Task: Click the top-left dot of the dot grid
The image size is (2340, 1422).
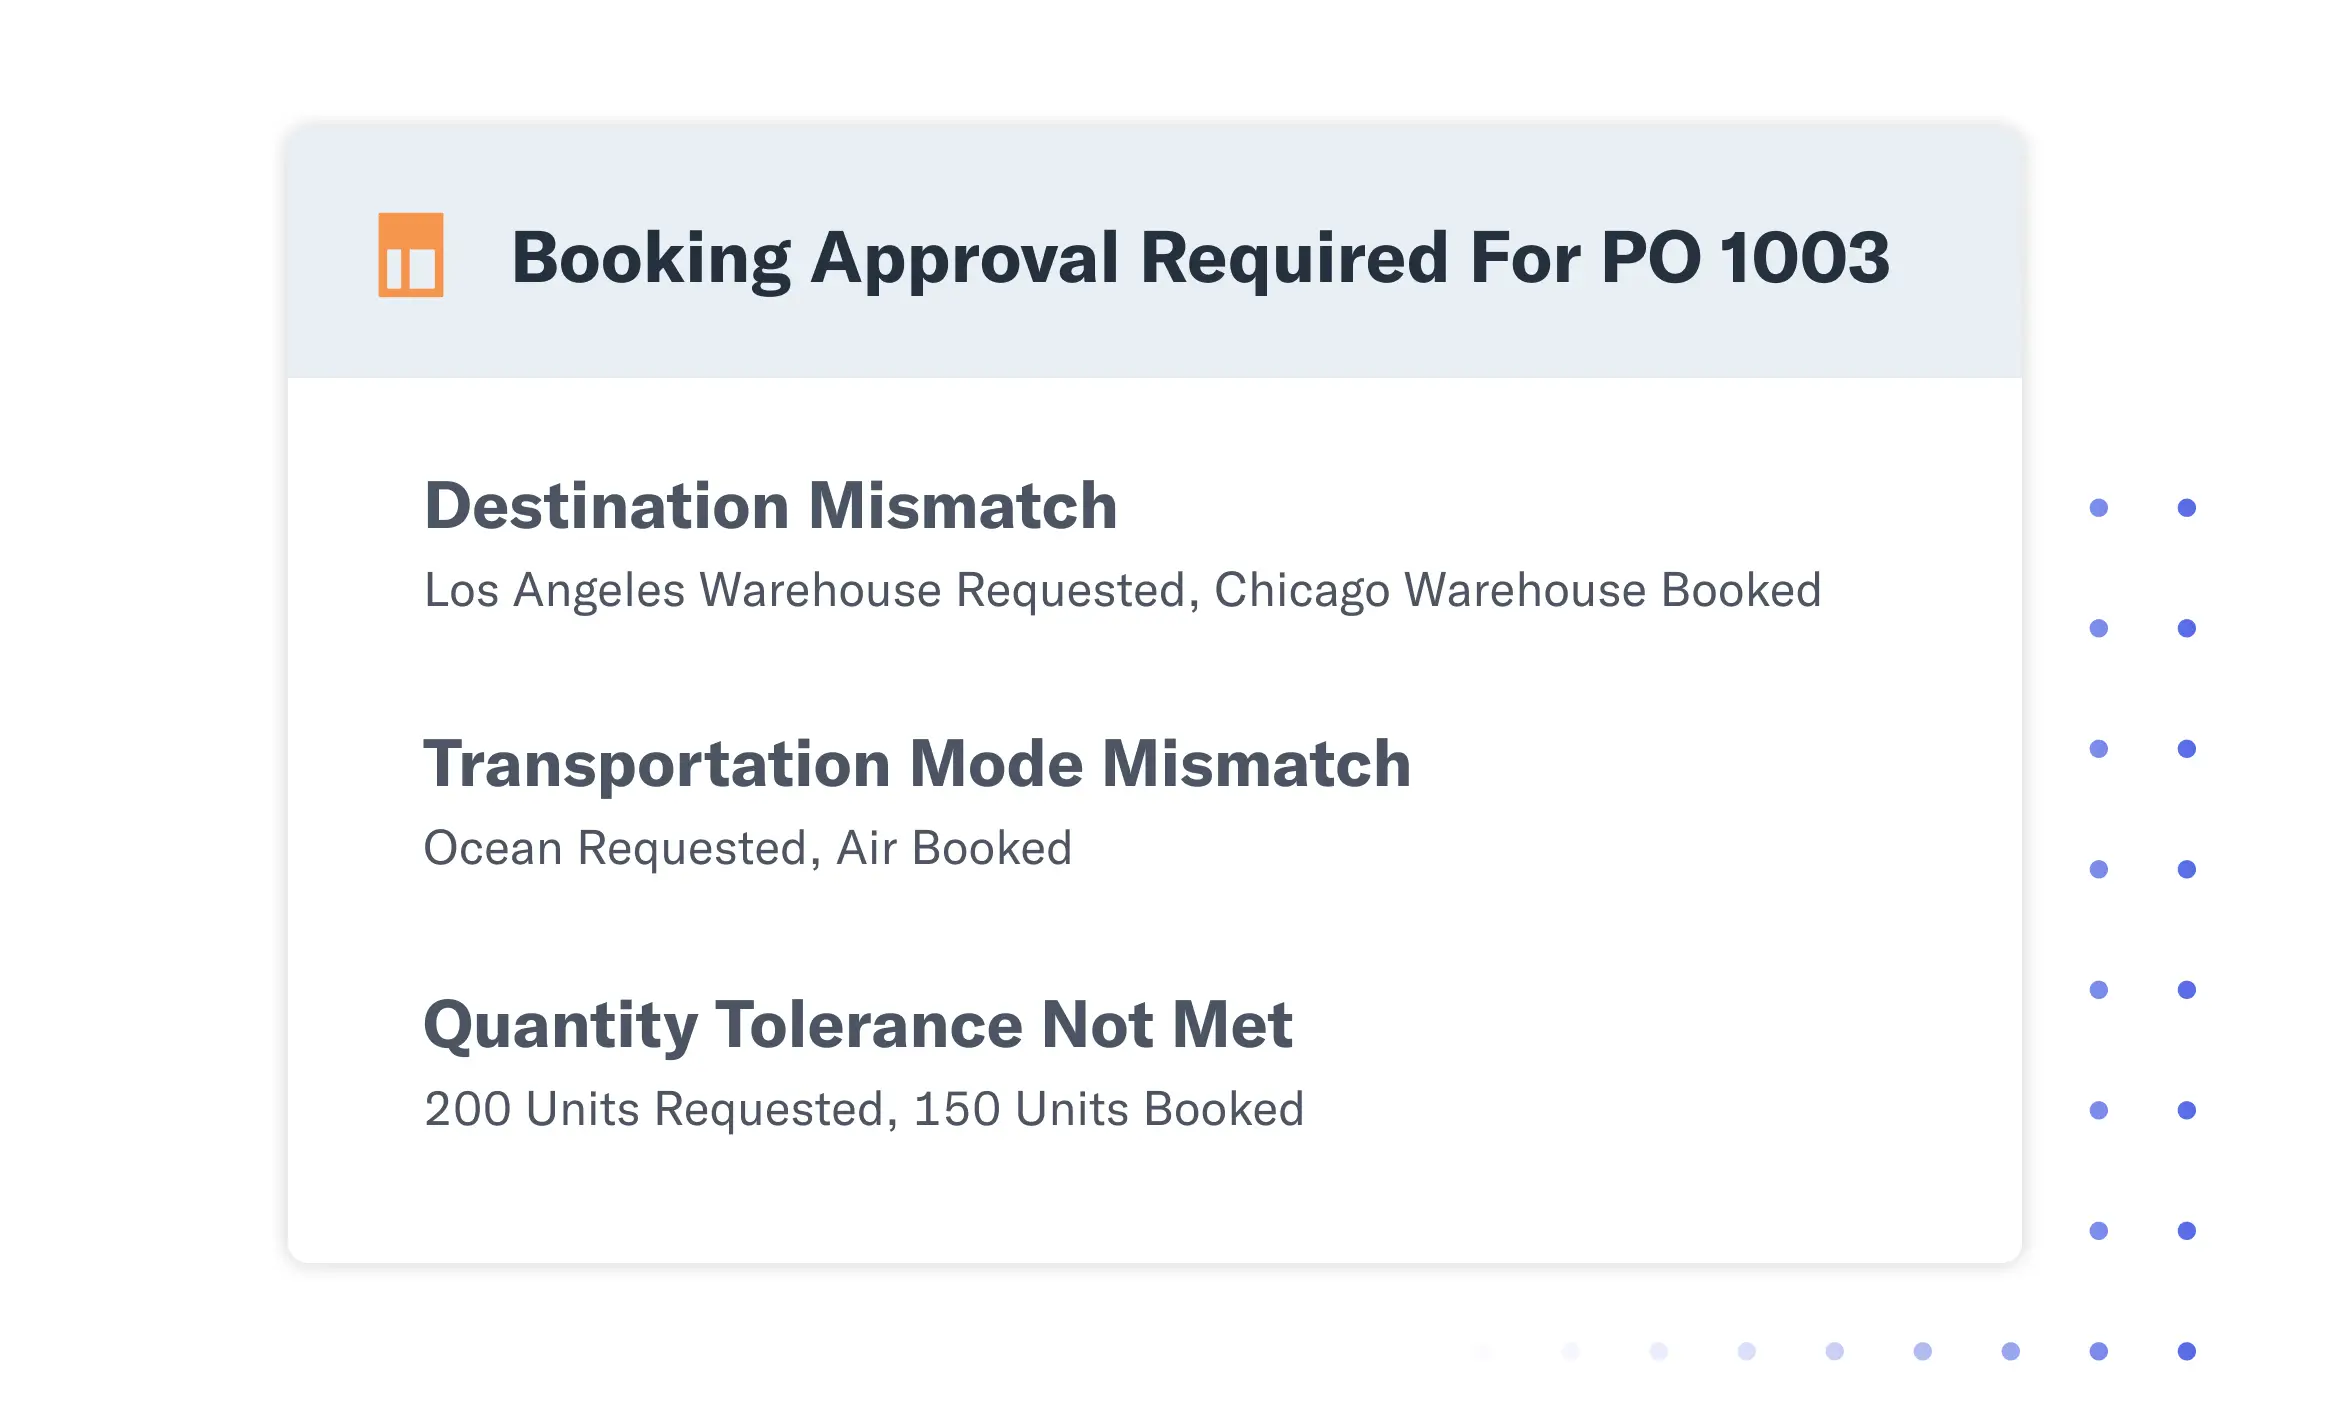Action: (x=2098, y=508)
